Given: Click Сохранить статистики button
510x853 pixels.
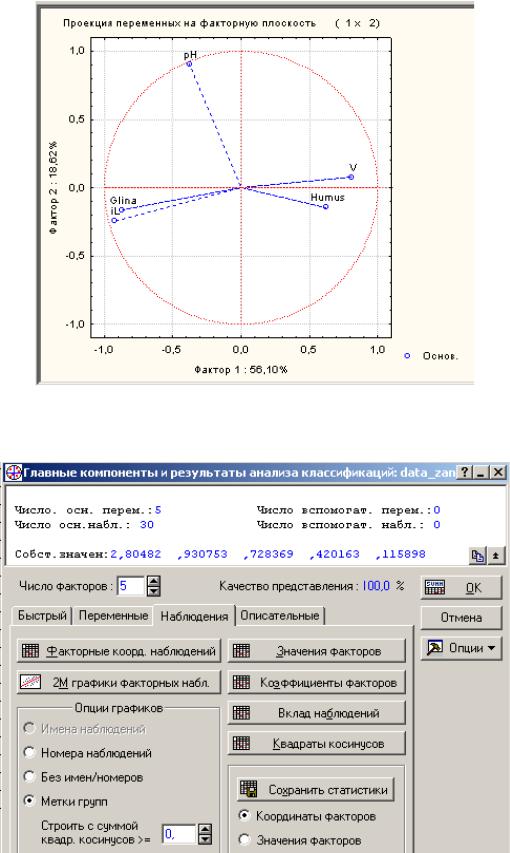Looking at the screenshot, I should [x=316, y=789].
